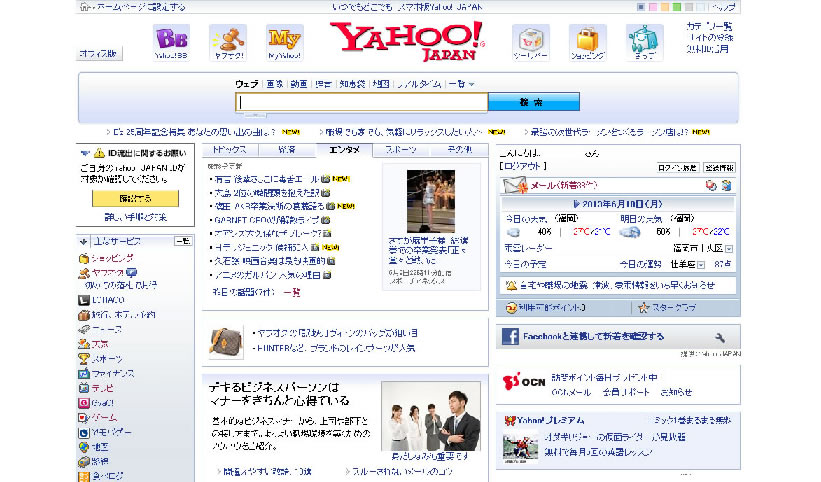This screenshot has width=821, height=482.
Task: Click the Office version button
Action: coord(99,53)
